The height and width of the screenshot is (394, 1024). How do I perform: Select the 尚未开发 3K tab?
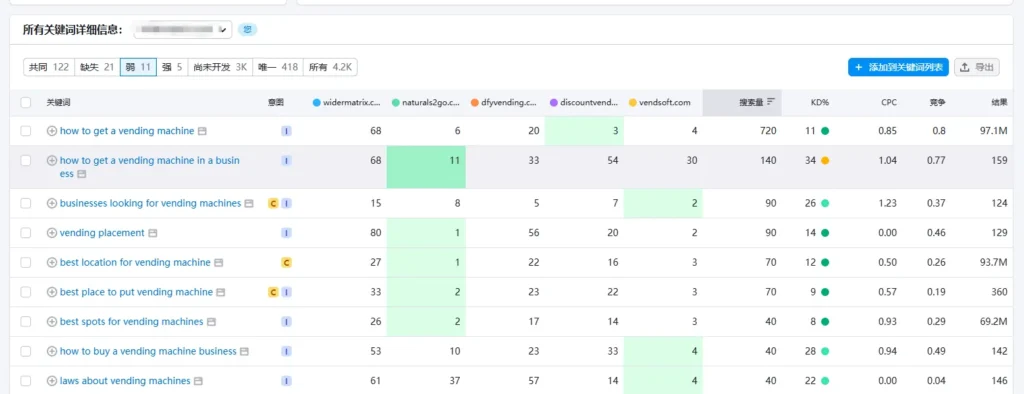click(220, 67)
